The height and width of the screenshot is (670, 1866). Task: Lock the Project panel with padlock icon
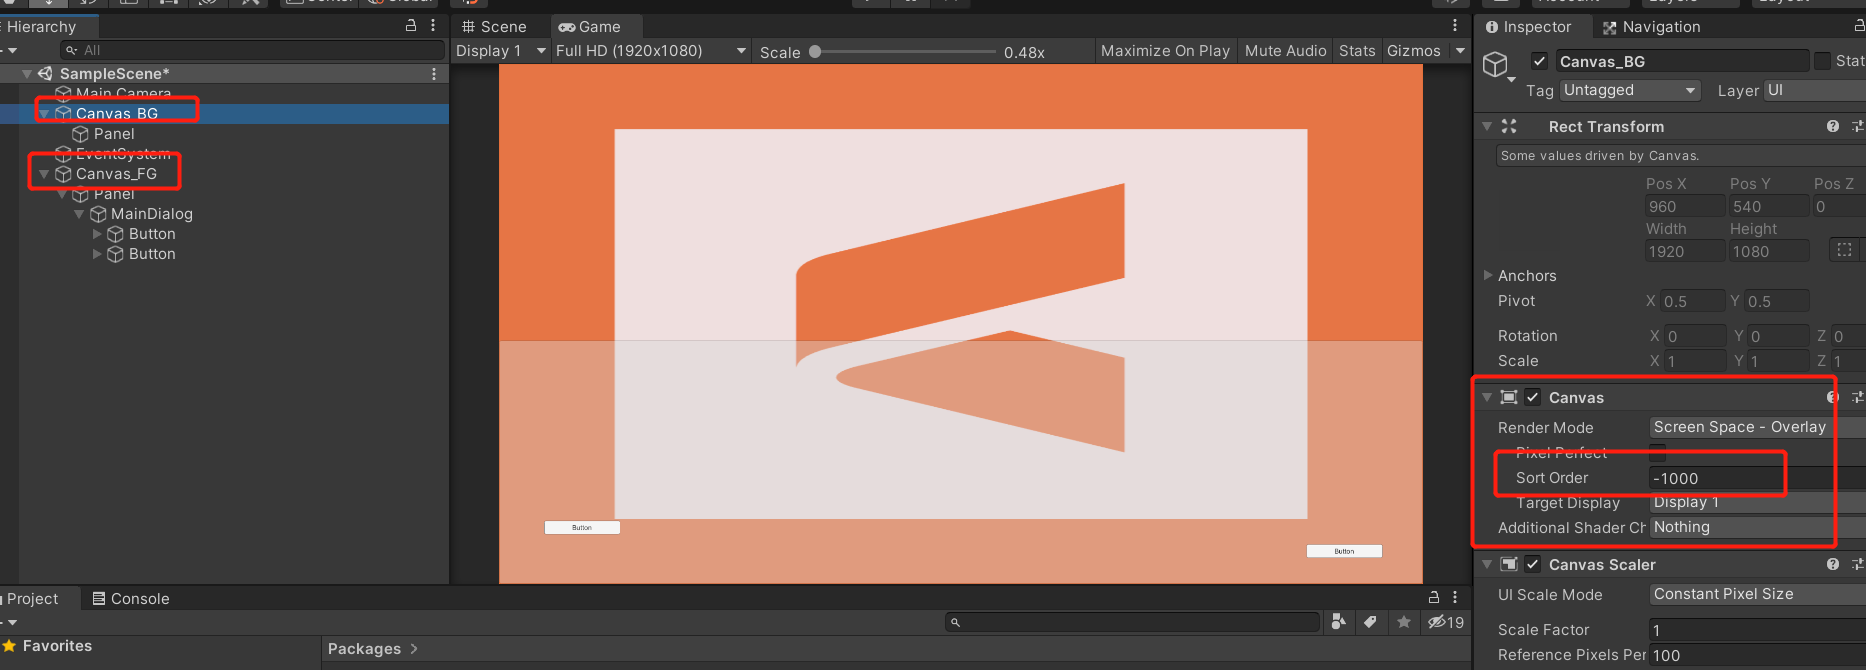coord(1434,597)
